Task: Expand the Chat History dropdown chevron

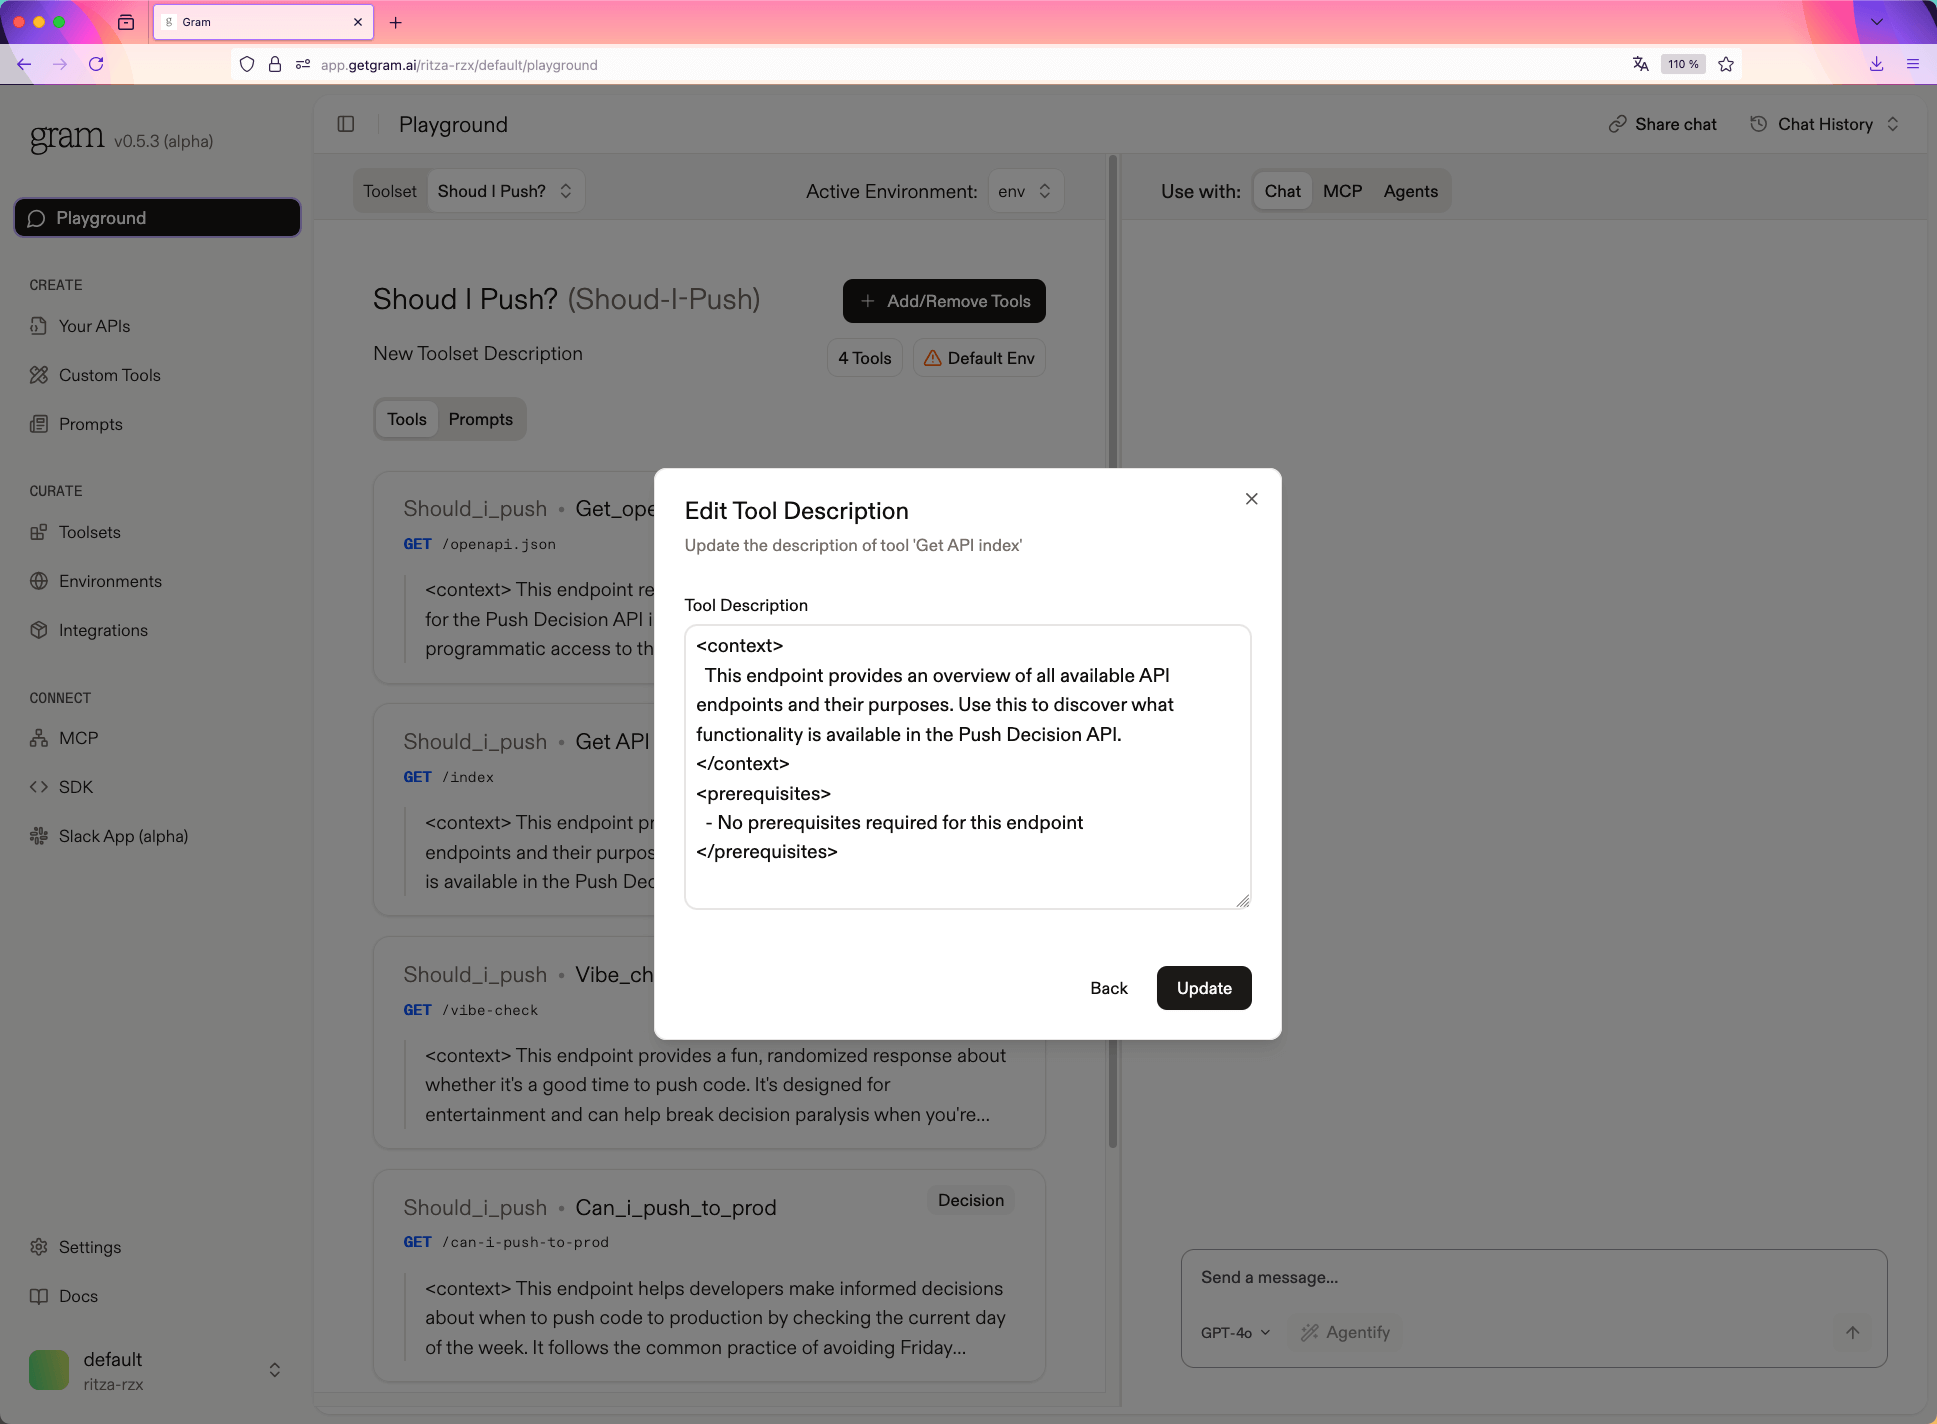Action: click(1892, 124)
